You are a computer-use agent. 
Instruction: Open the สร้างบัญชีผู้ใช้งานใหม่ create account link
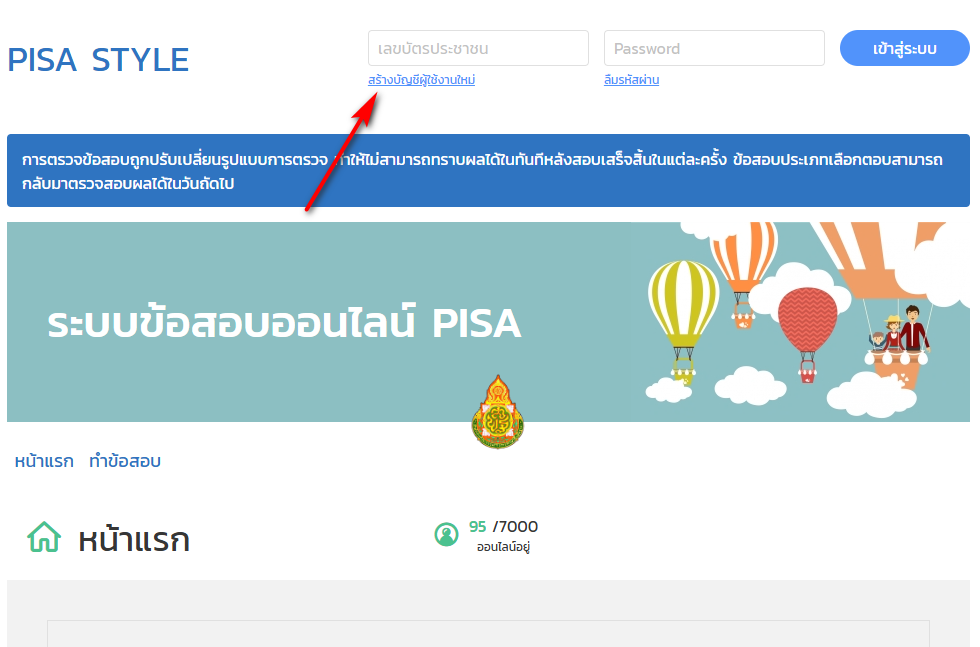tap(421, 80)
